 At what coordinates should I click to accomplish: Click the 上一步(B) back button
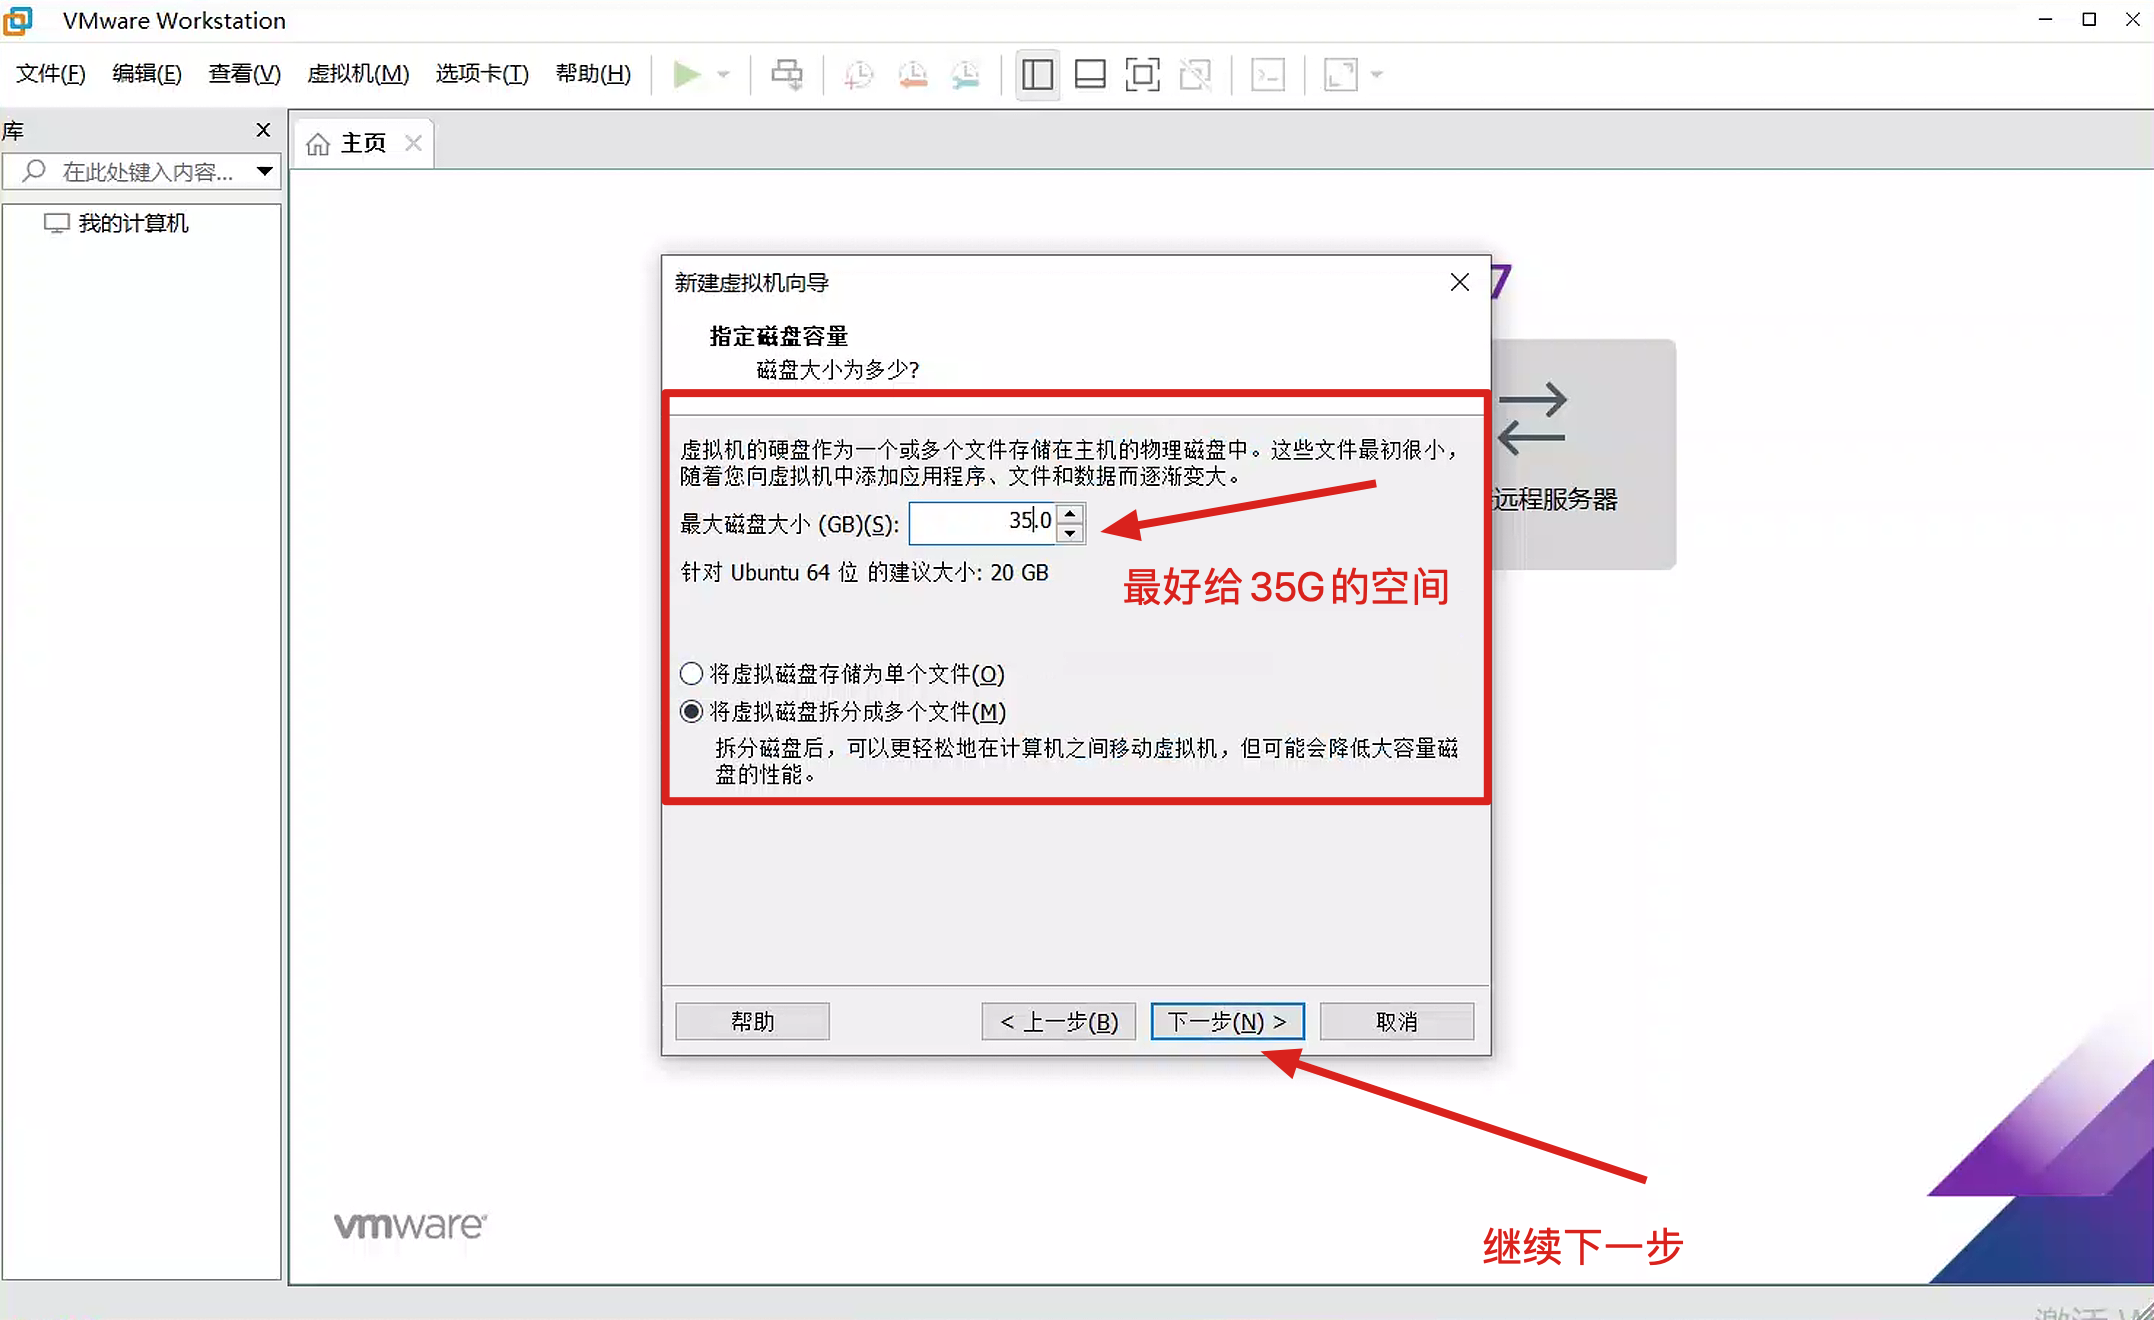point(1058,1021)
